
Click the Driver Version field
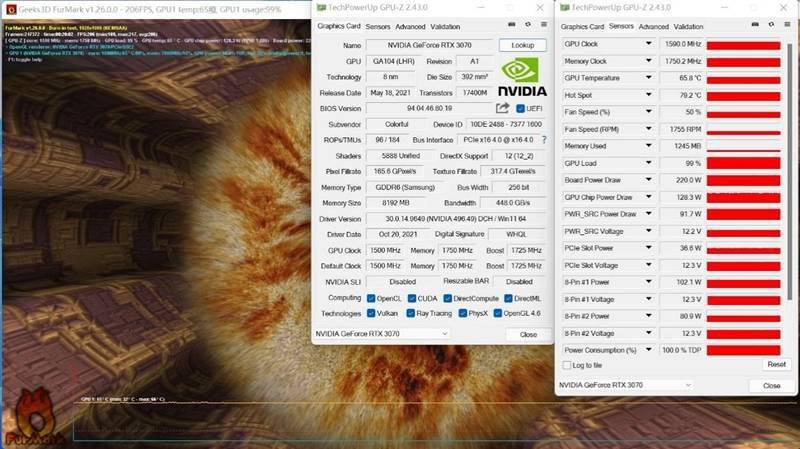click(456, 219)
